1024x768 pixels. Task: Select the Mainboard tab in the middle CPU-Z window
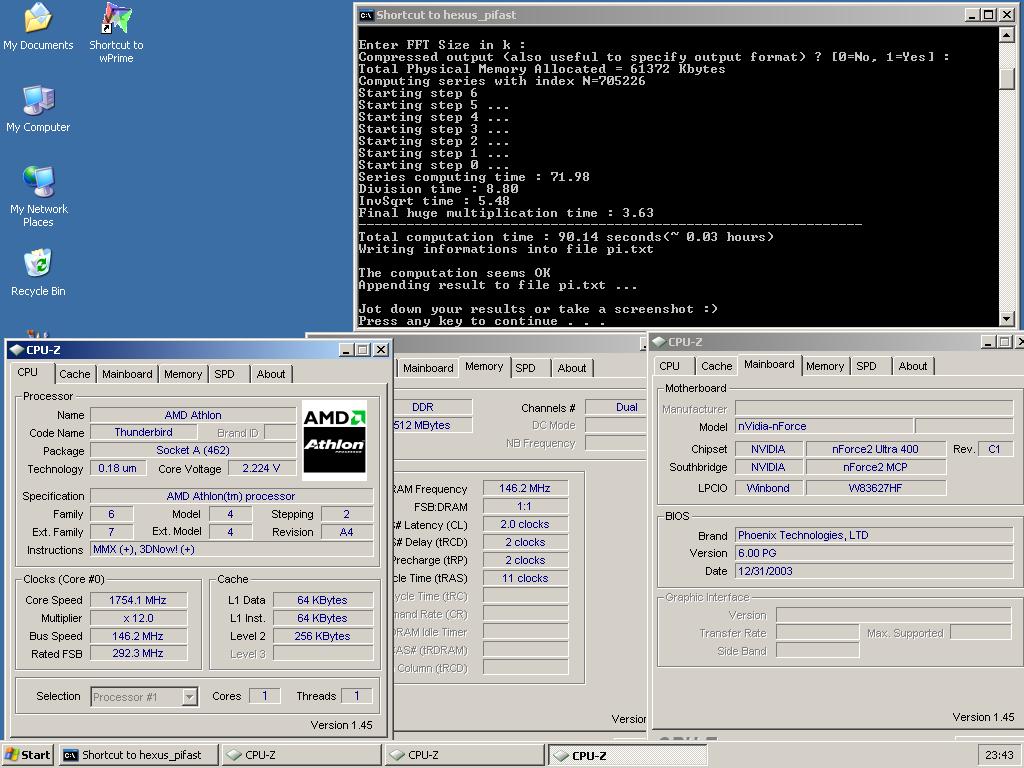(428, 368)
